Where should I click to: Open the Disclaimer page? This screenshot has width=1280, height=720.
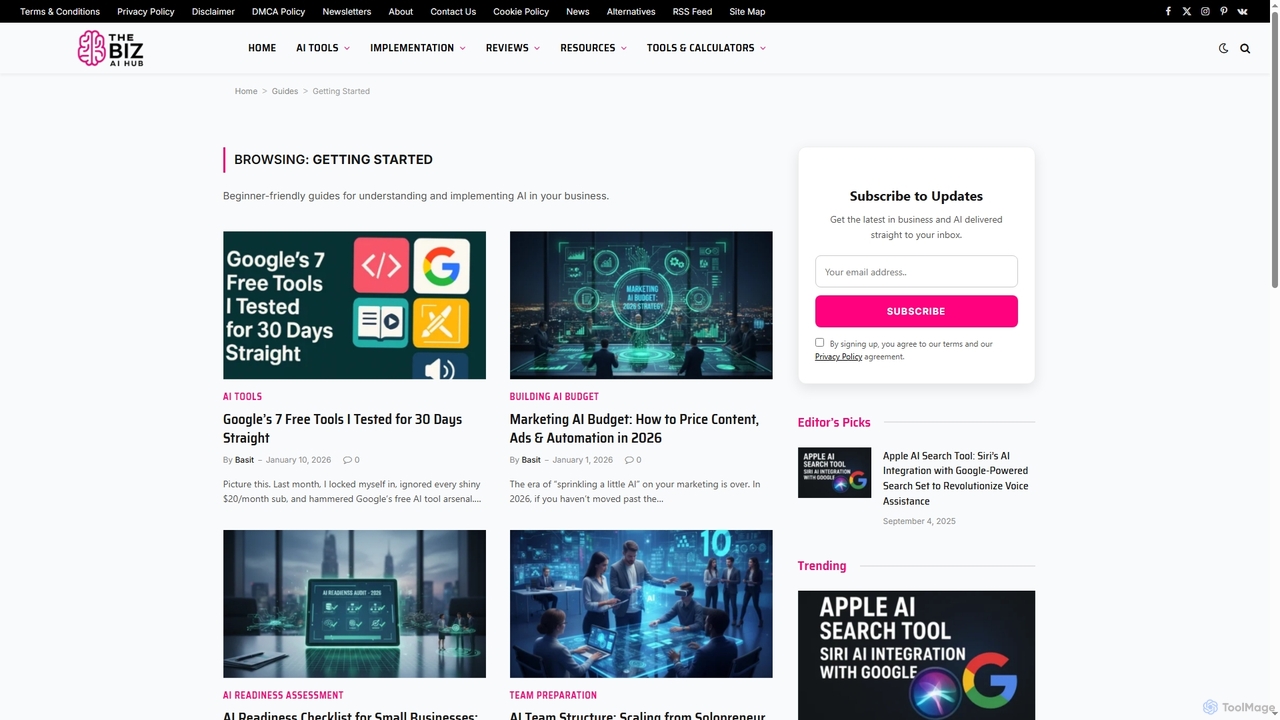[x=213, y=12]
